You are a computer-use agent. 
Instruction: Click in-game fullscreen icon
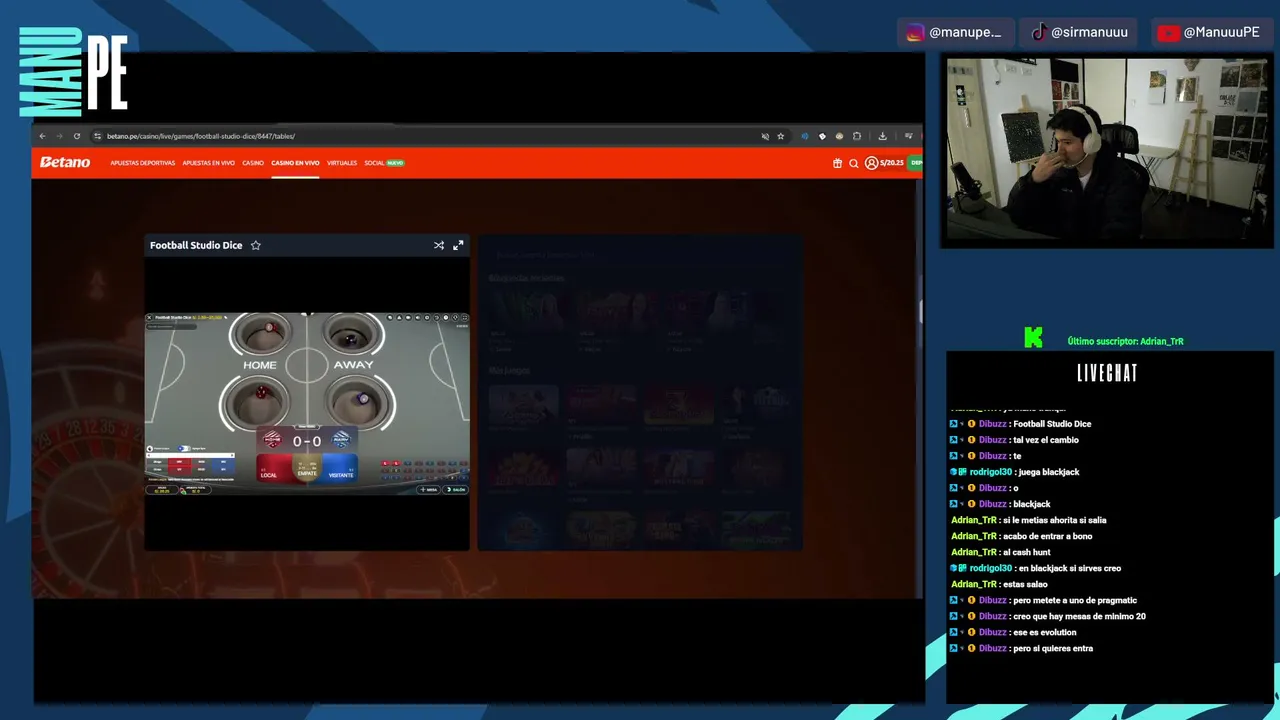[463, 318]
